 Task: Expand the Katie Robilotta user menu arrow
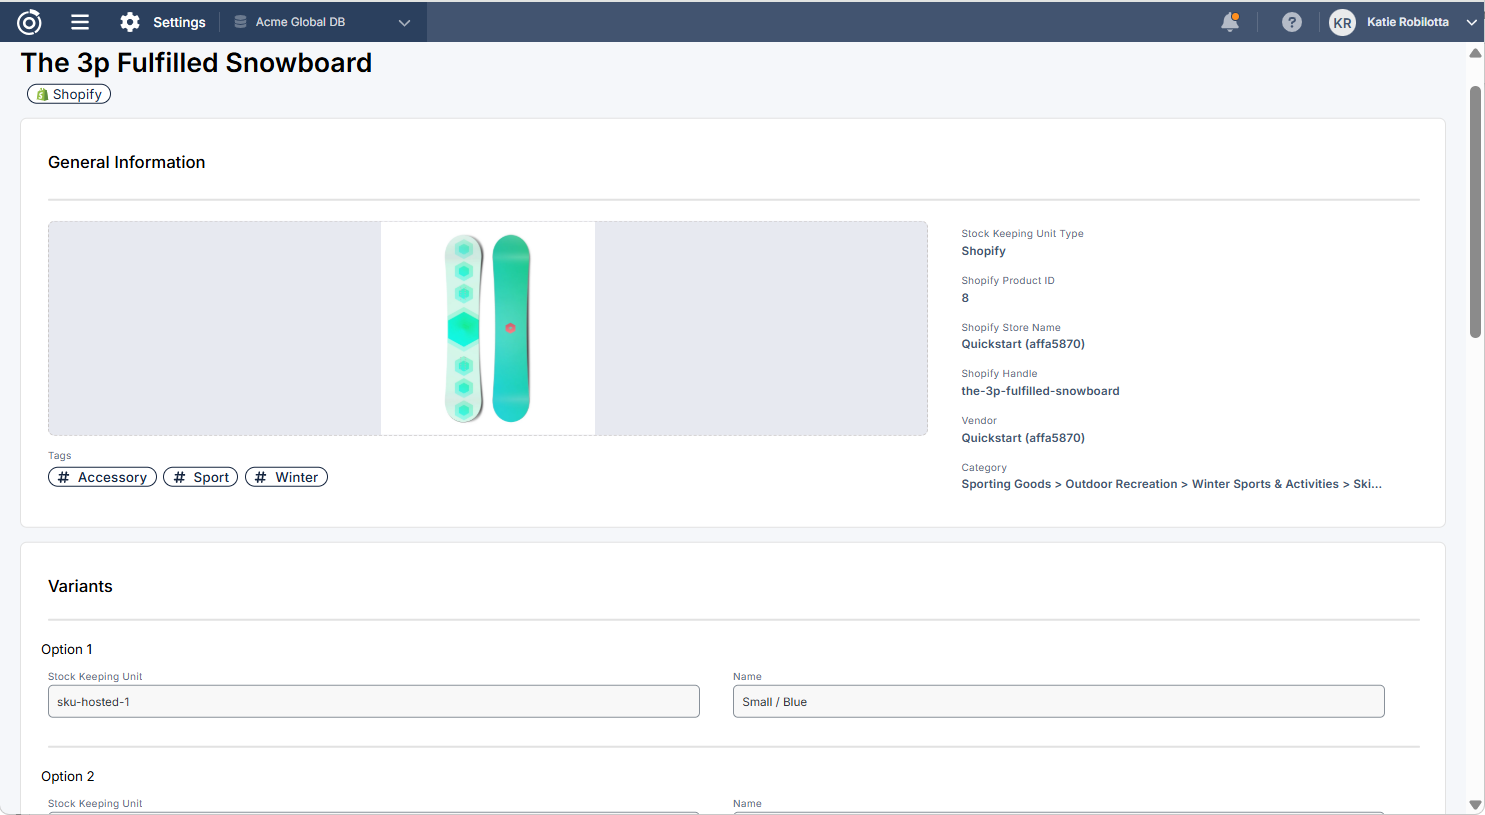click(x=1471, y=22)
